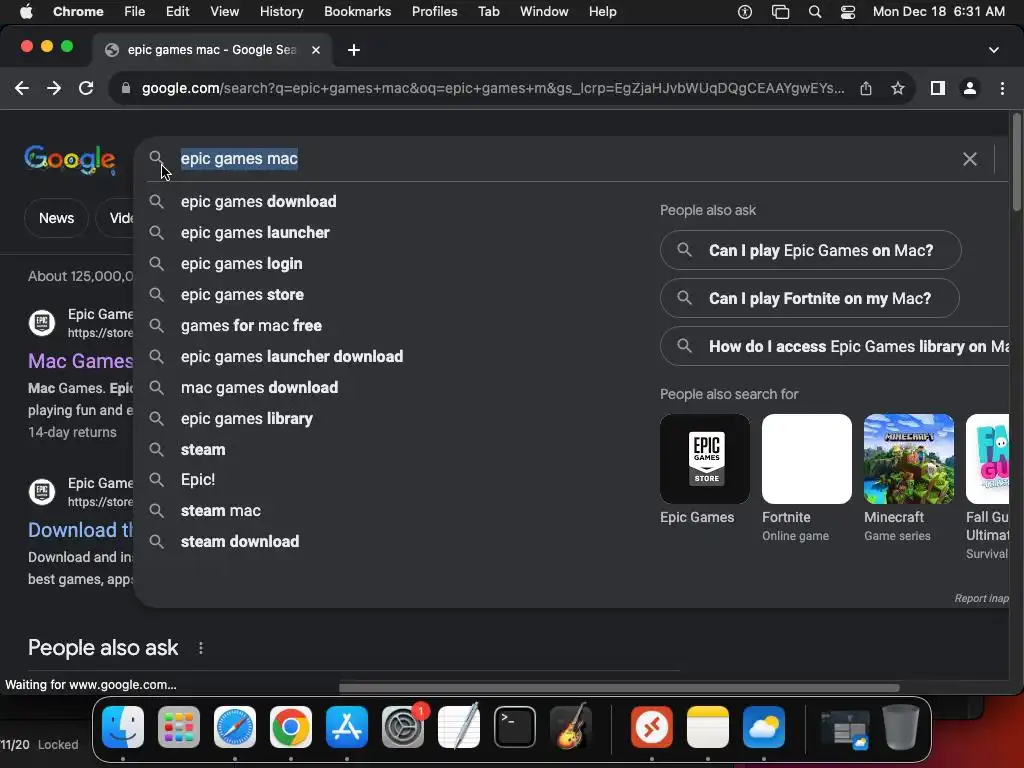Clear the search box with X
Viewport: 1024px width, 768px height.
pos(970,159)
